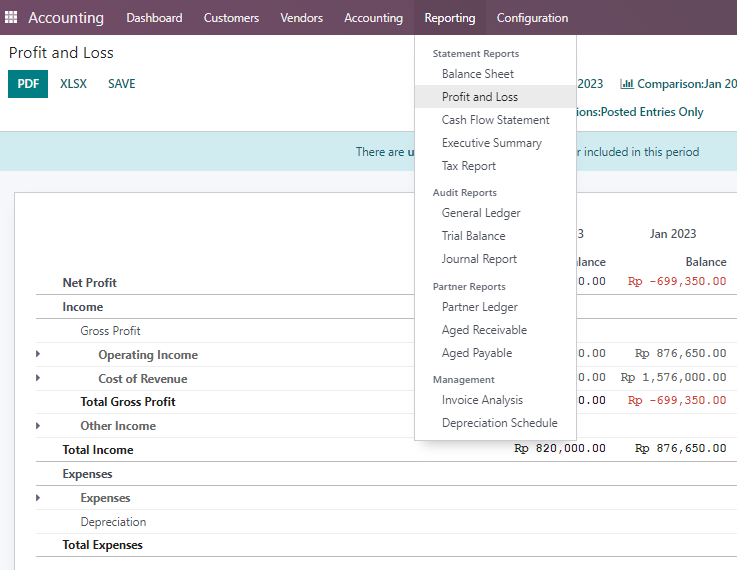Click Total Income value Rp 820,000.00

click(560, 448)
